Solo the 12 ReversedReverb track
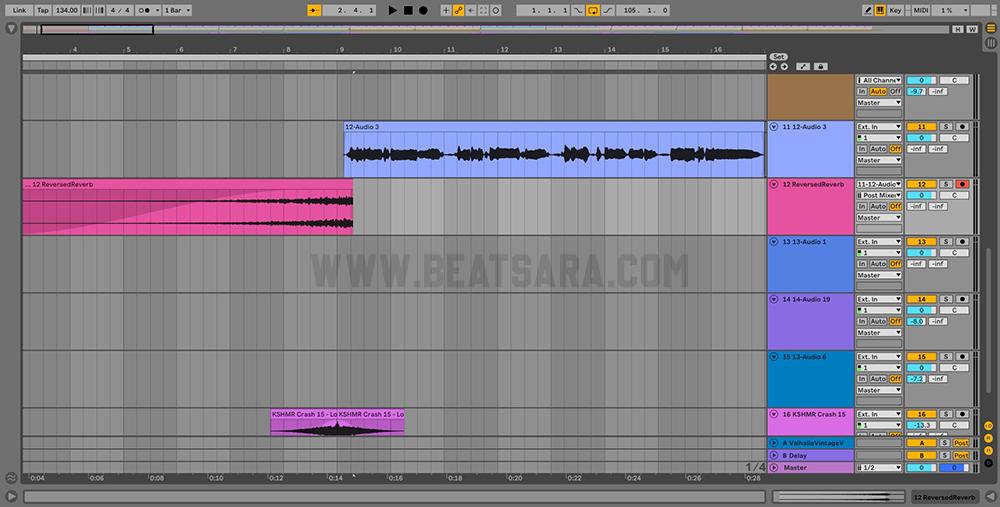The image size is (1000, 507). tap(945, 184)
